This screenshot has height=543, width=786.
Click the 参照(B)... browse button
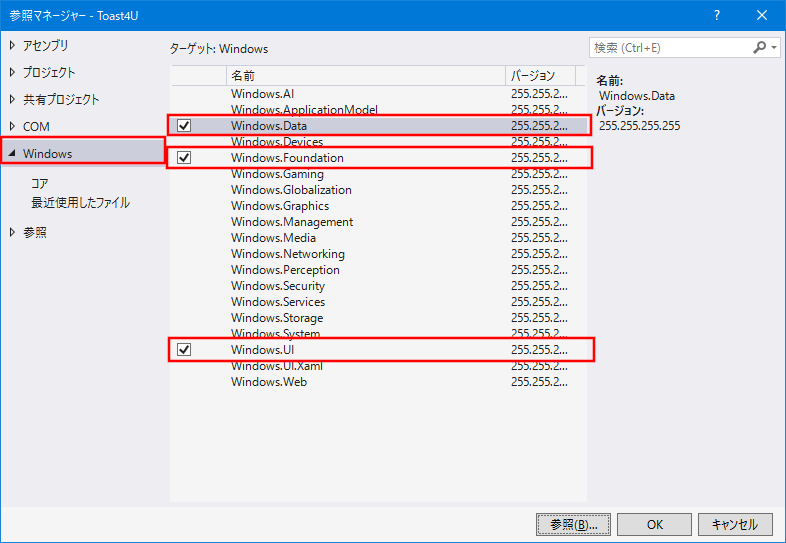(x=572, y=524)
